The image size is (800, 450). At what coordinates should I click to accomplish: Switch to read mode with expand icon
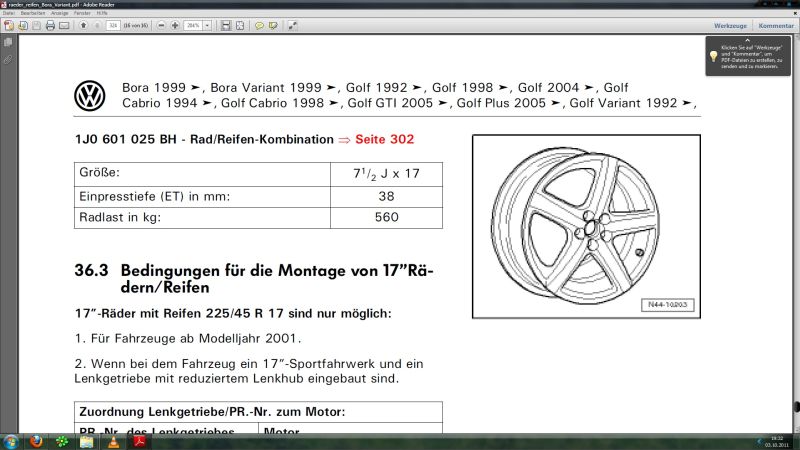pos(292,25)
